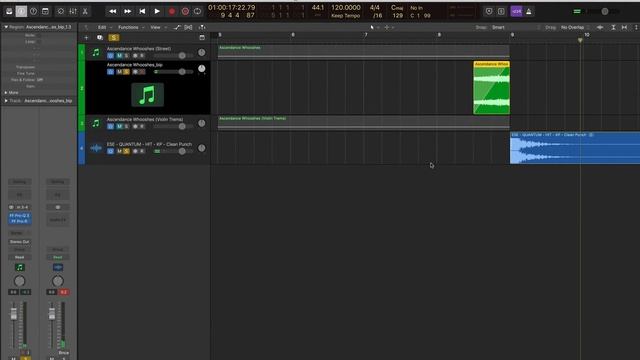Open the Editors scissors icon
The height and width of the screenshot is (360, 640).
85,11
